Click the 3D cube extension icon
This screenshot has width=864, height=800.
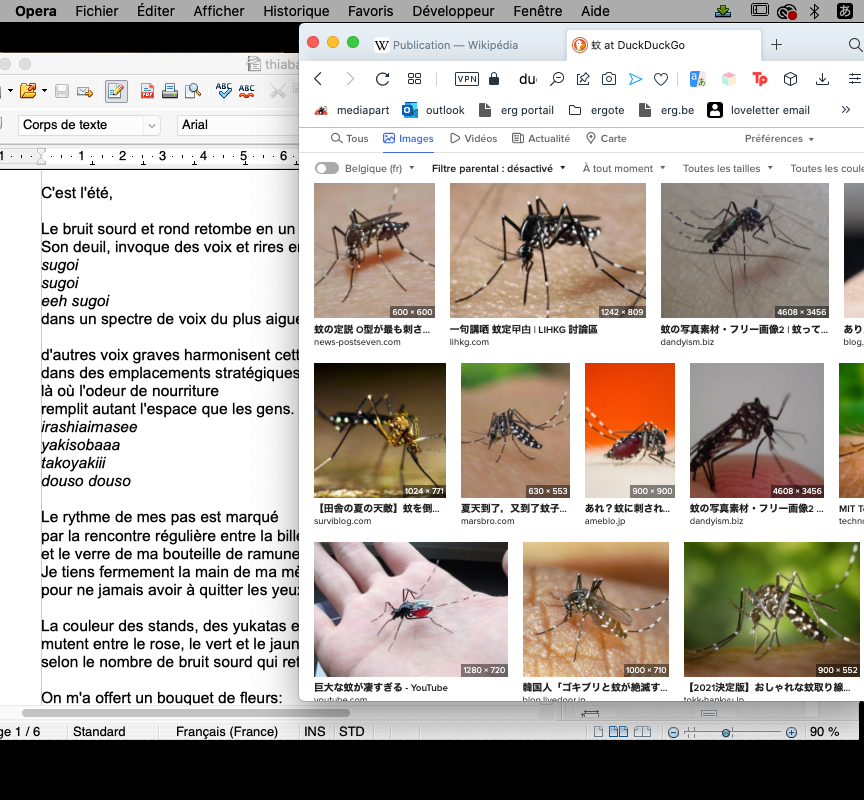(x=790, y=79)
